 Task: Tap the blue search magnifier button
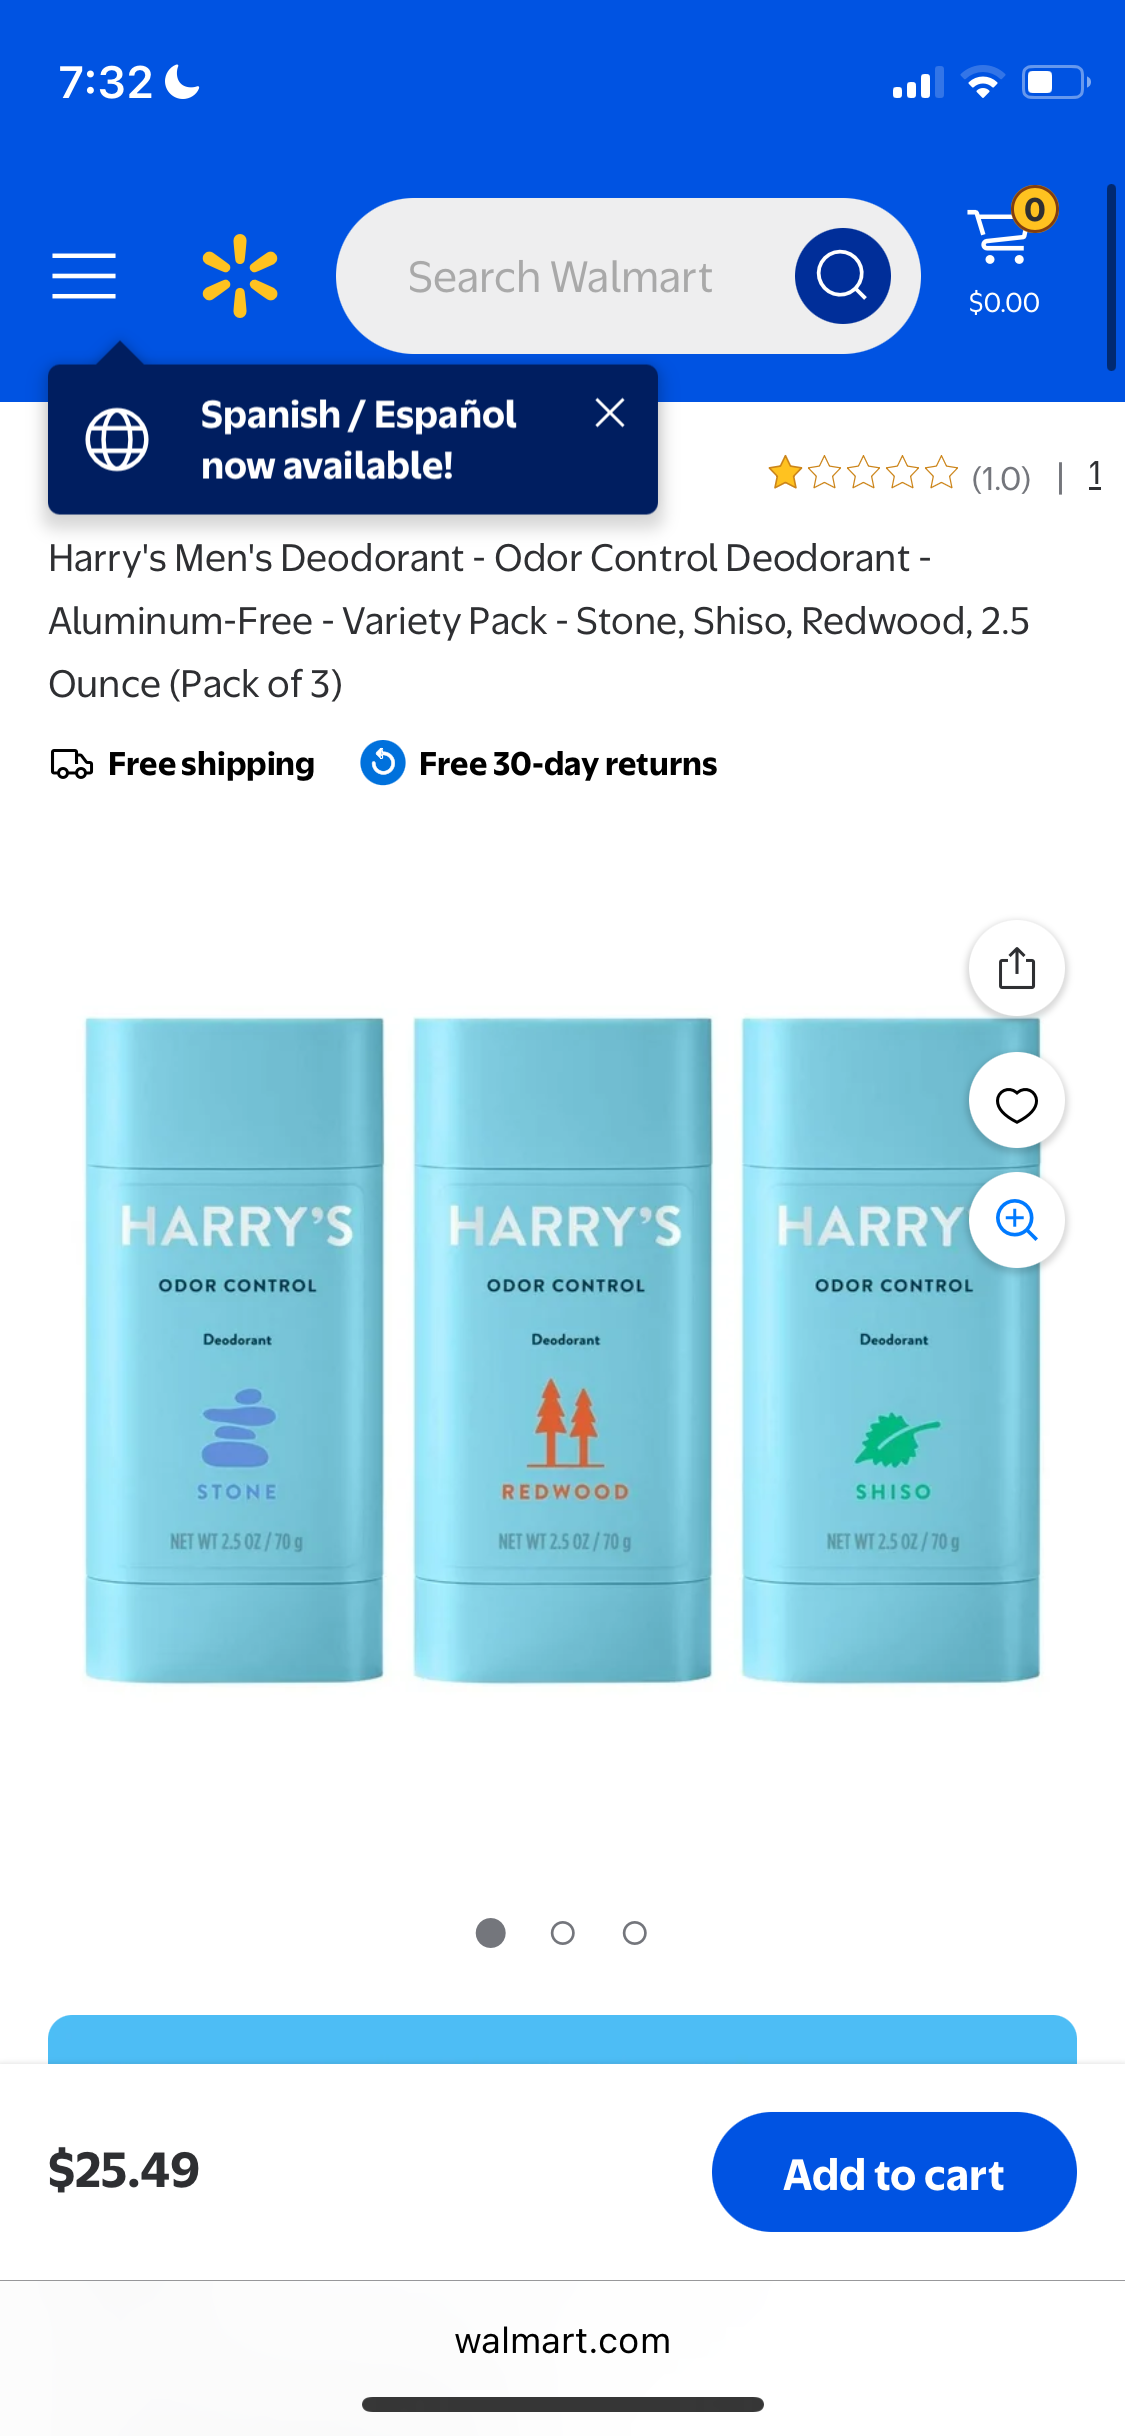tap(842, 276)
